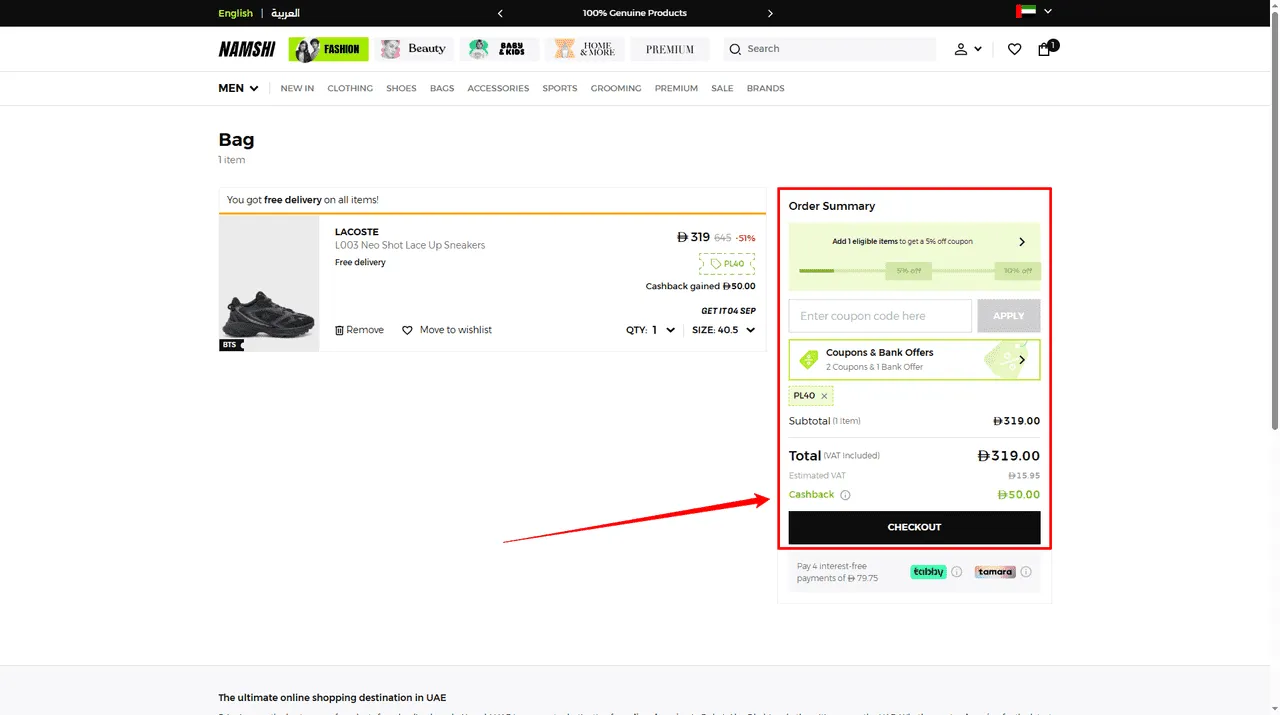Click the CHECKOUT button
Screen dimensions: 1280x715
(x=914, y=527)
